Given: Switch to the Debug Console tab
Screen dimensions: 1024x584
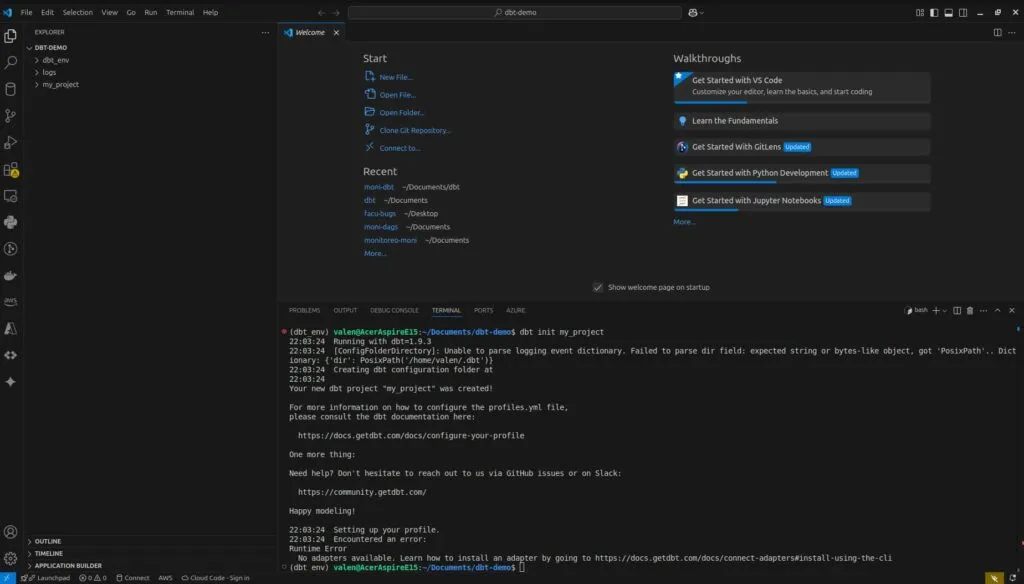Looking at the screenshot, I should (x=394, y=310).
